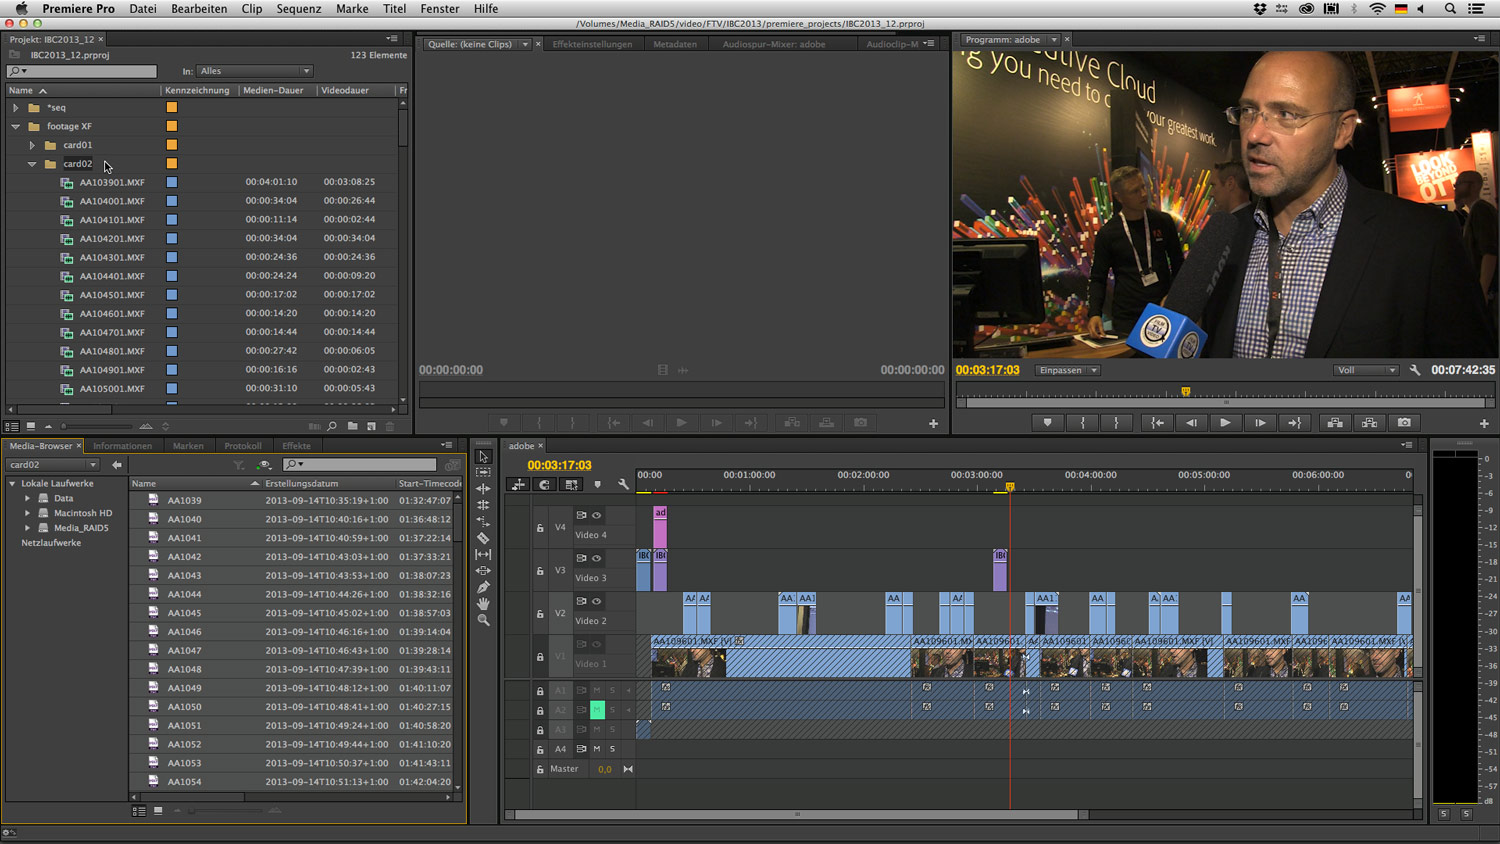This screenshot has height=844, width=1500.
Task: Click the Export Frame camera icon in program monitor
Action: pos(1403,421)
